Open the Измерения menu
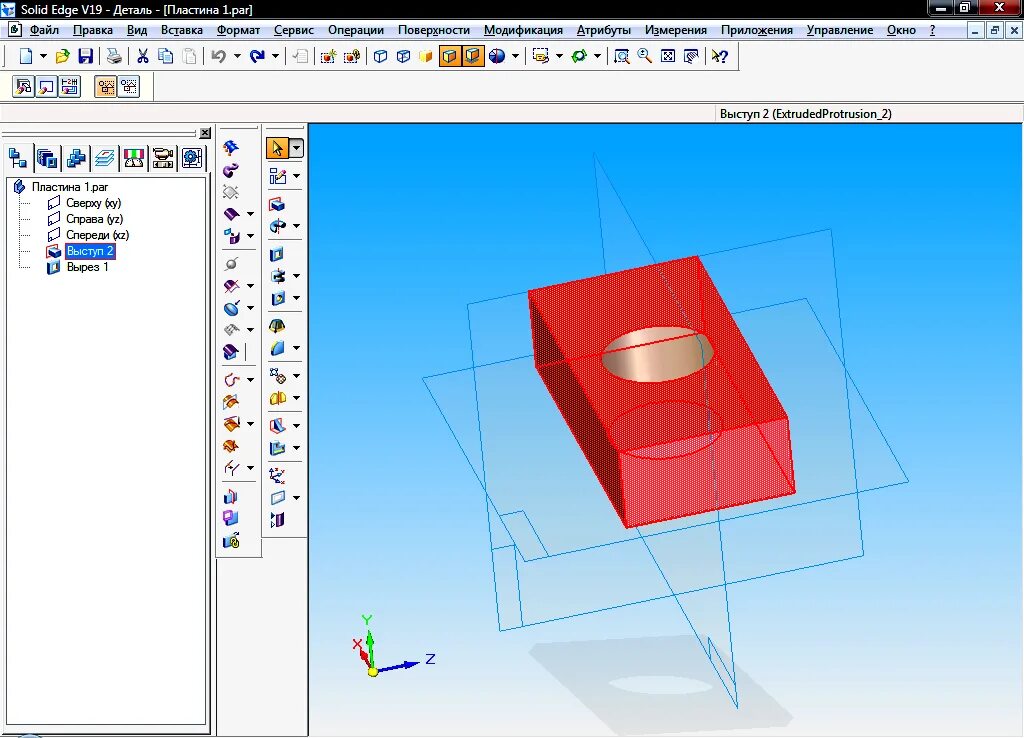 click(676, 30)
